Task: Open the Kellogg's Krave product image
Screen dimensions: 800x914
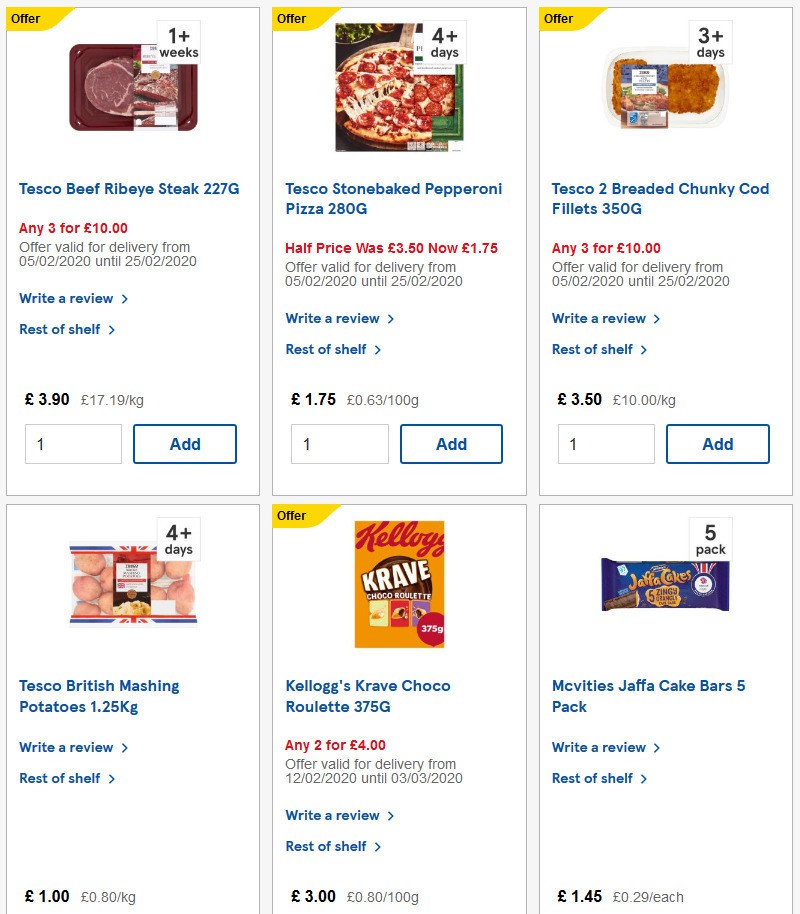Action: pyautogui.click(x=399, y=584)
